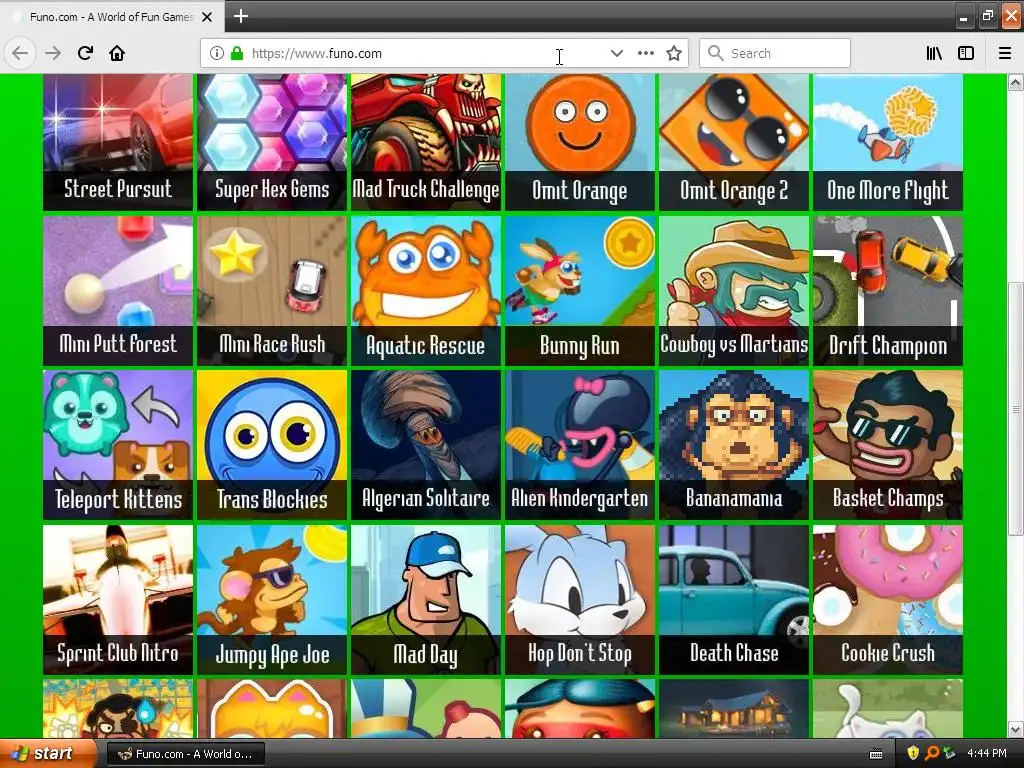Open the Algerian Solitaire tile
Image resolution: width=1024 pixels, height=768 pixels.
tap(426, 445)
